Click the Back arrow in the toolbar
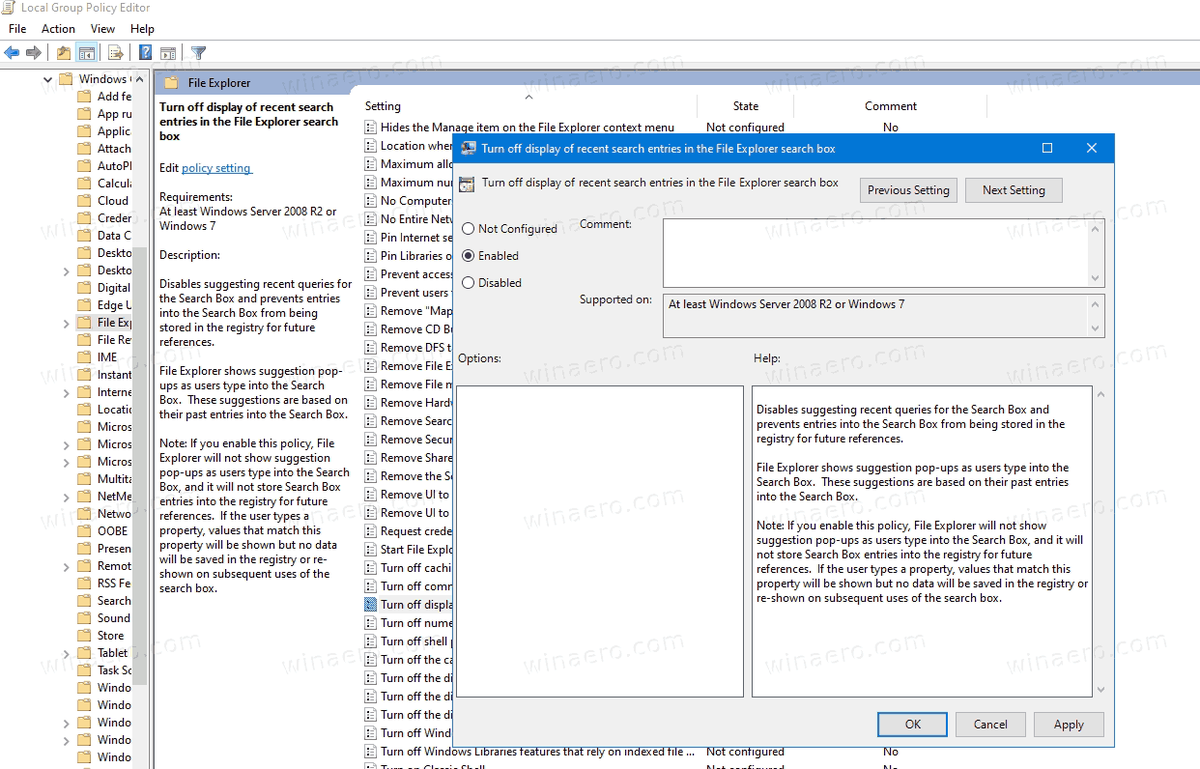This screenshot has height=769, width=1200. pyautogui.click(x=12, y=53)
